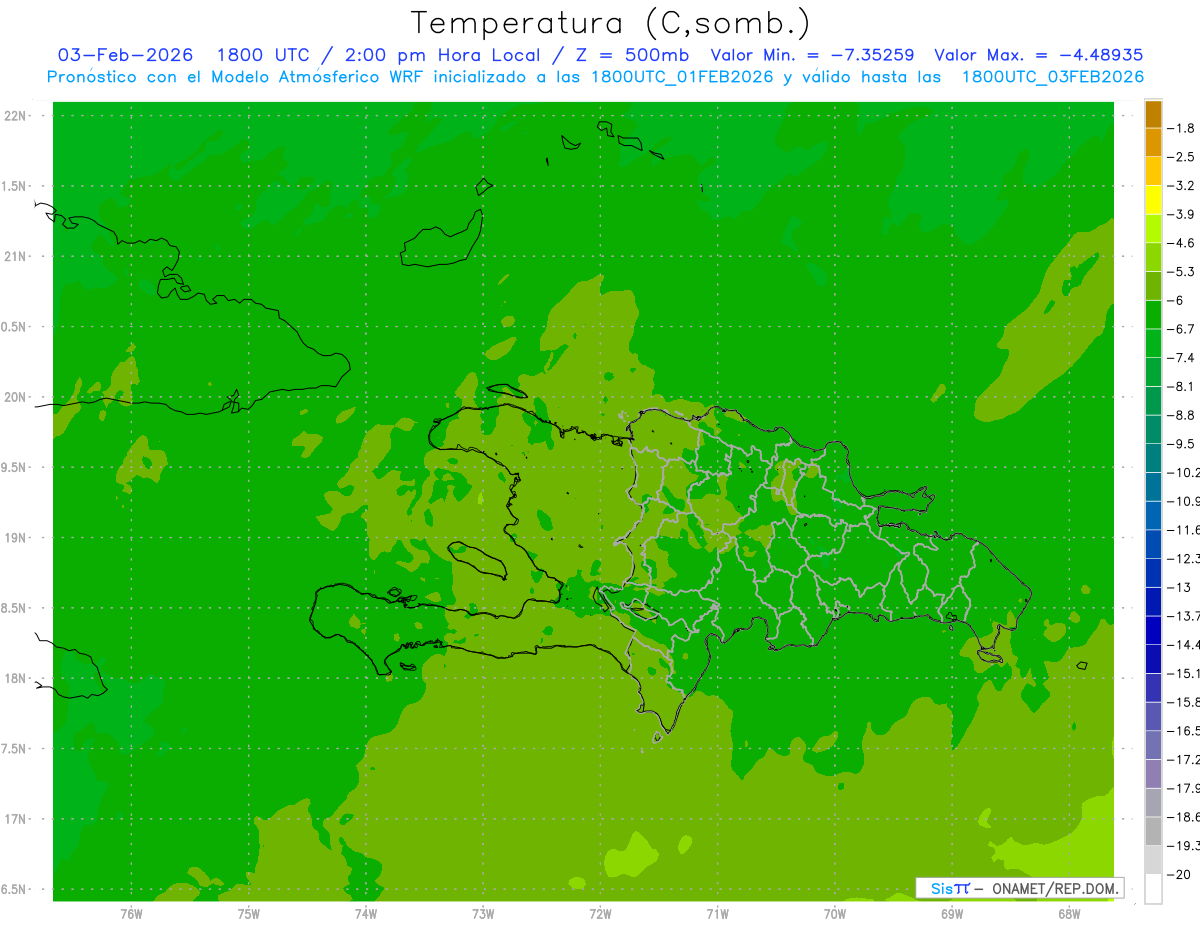Click the "73W" longitude axis label

[483, 914]
